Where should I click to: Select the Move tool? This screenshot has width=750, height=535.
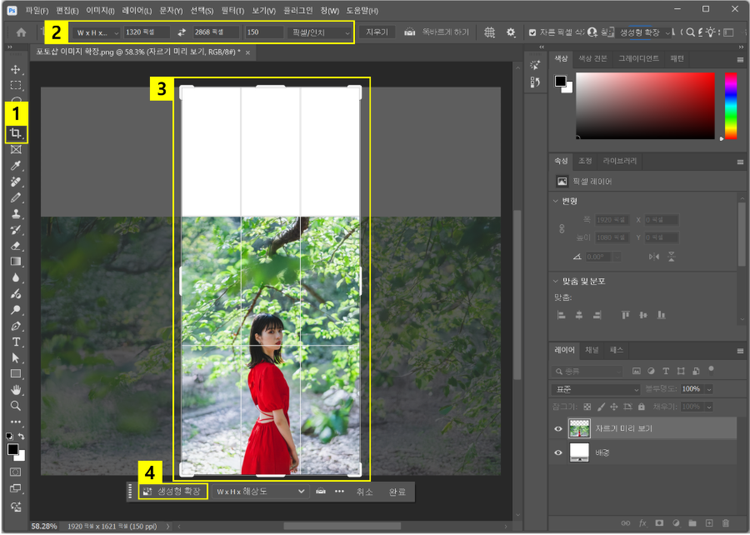pos(15,70)
